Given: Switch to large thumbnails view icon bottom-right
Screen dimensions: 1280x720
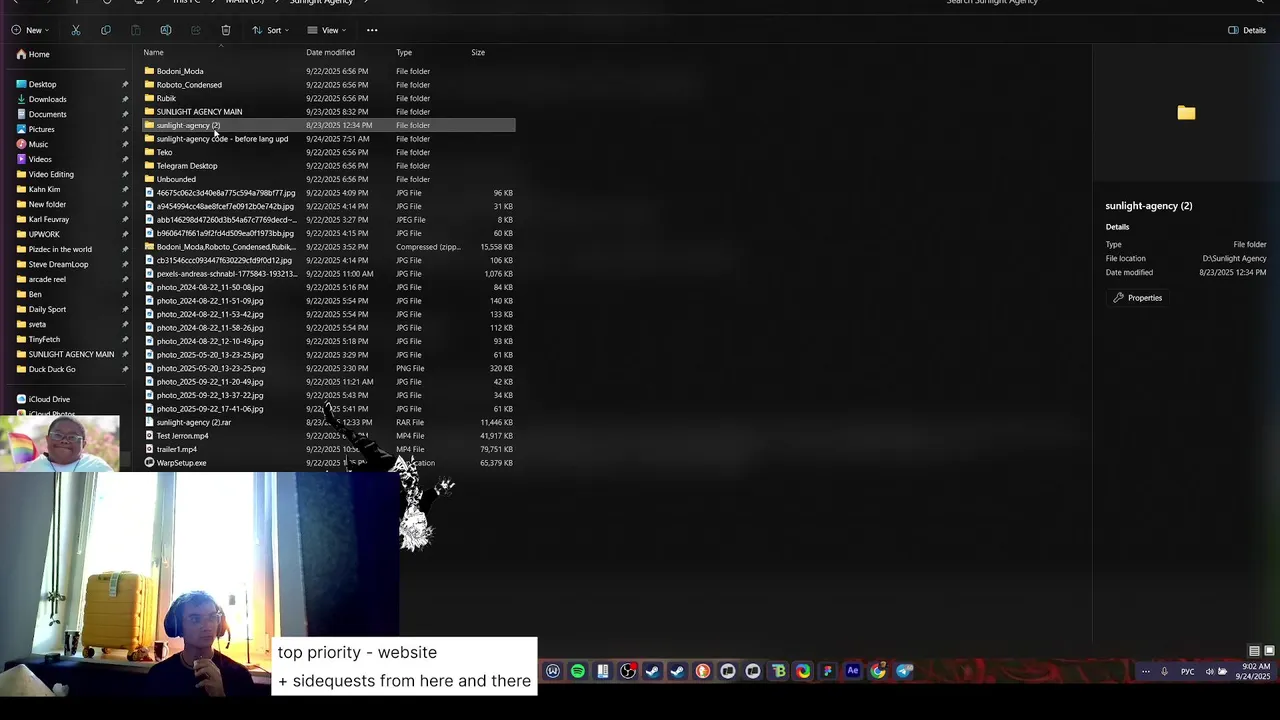Looking at the screenshot, I should (x=1269, y=651).
